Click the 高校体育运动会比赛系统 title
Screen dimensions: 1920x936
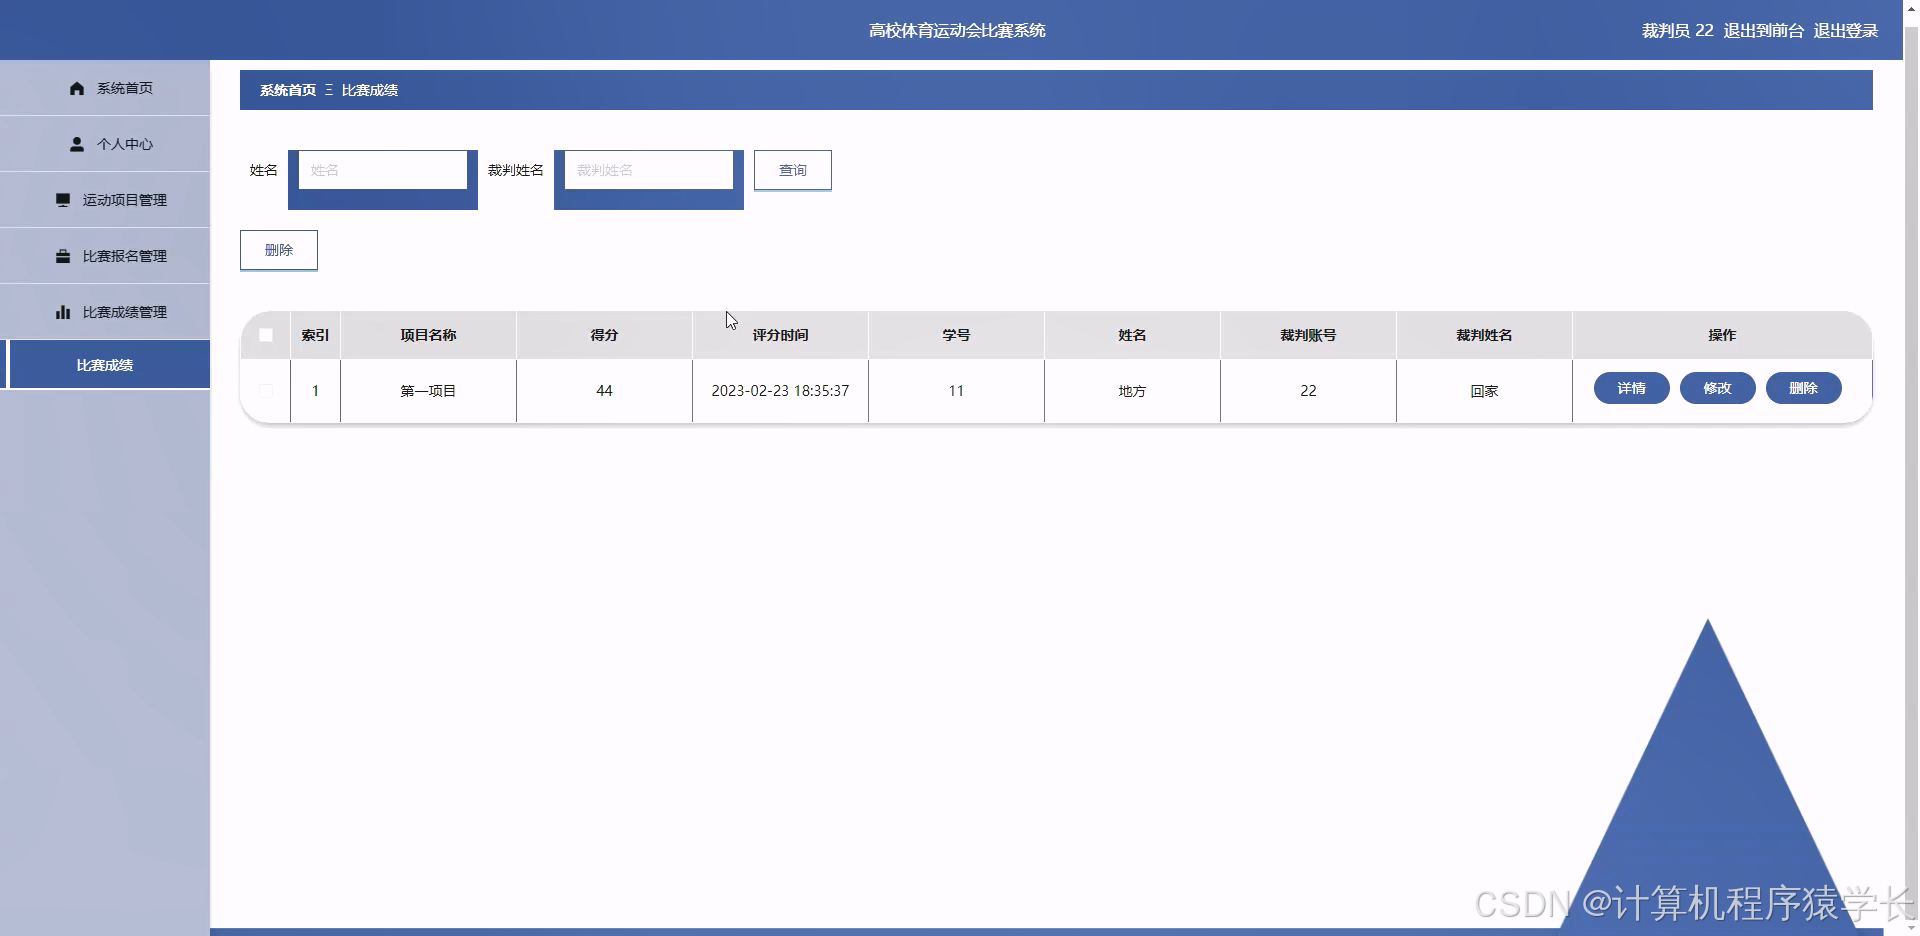[957, 31]
